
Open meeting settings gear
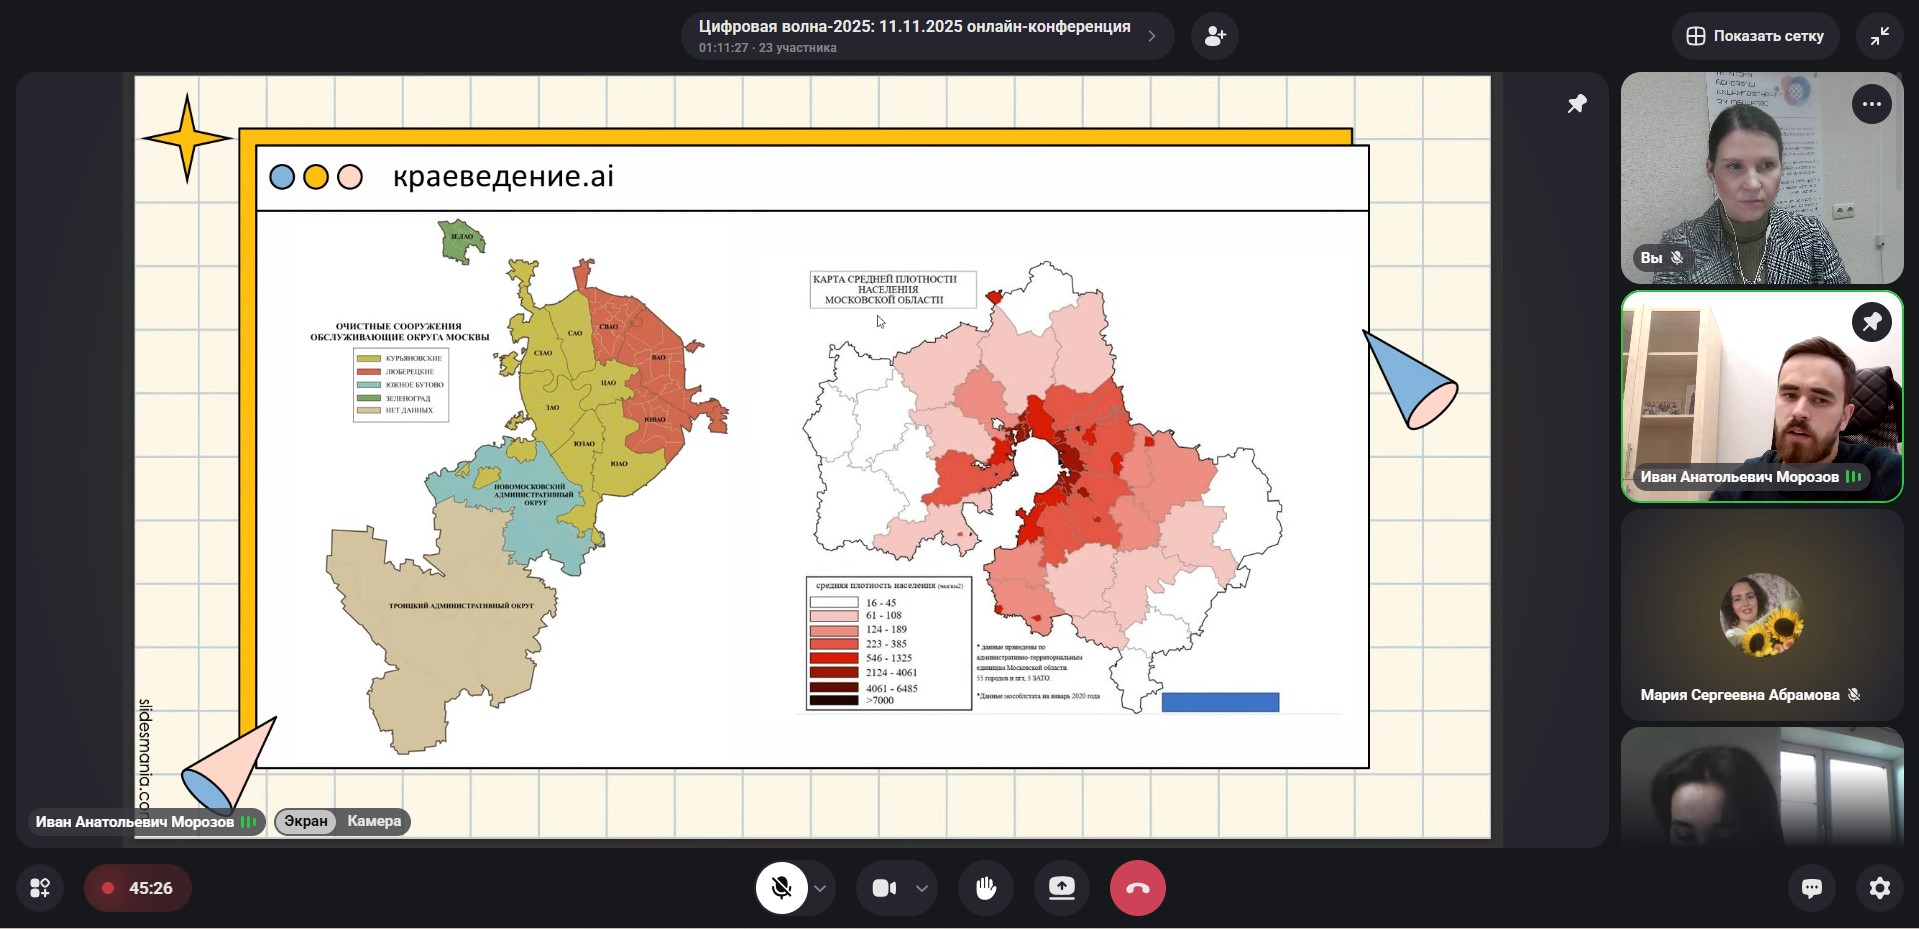coord(1879,888)
